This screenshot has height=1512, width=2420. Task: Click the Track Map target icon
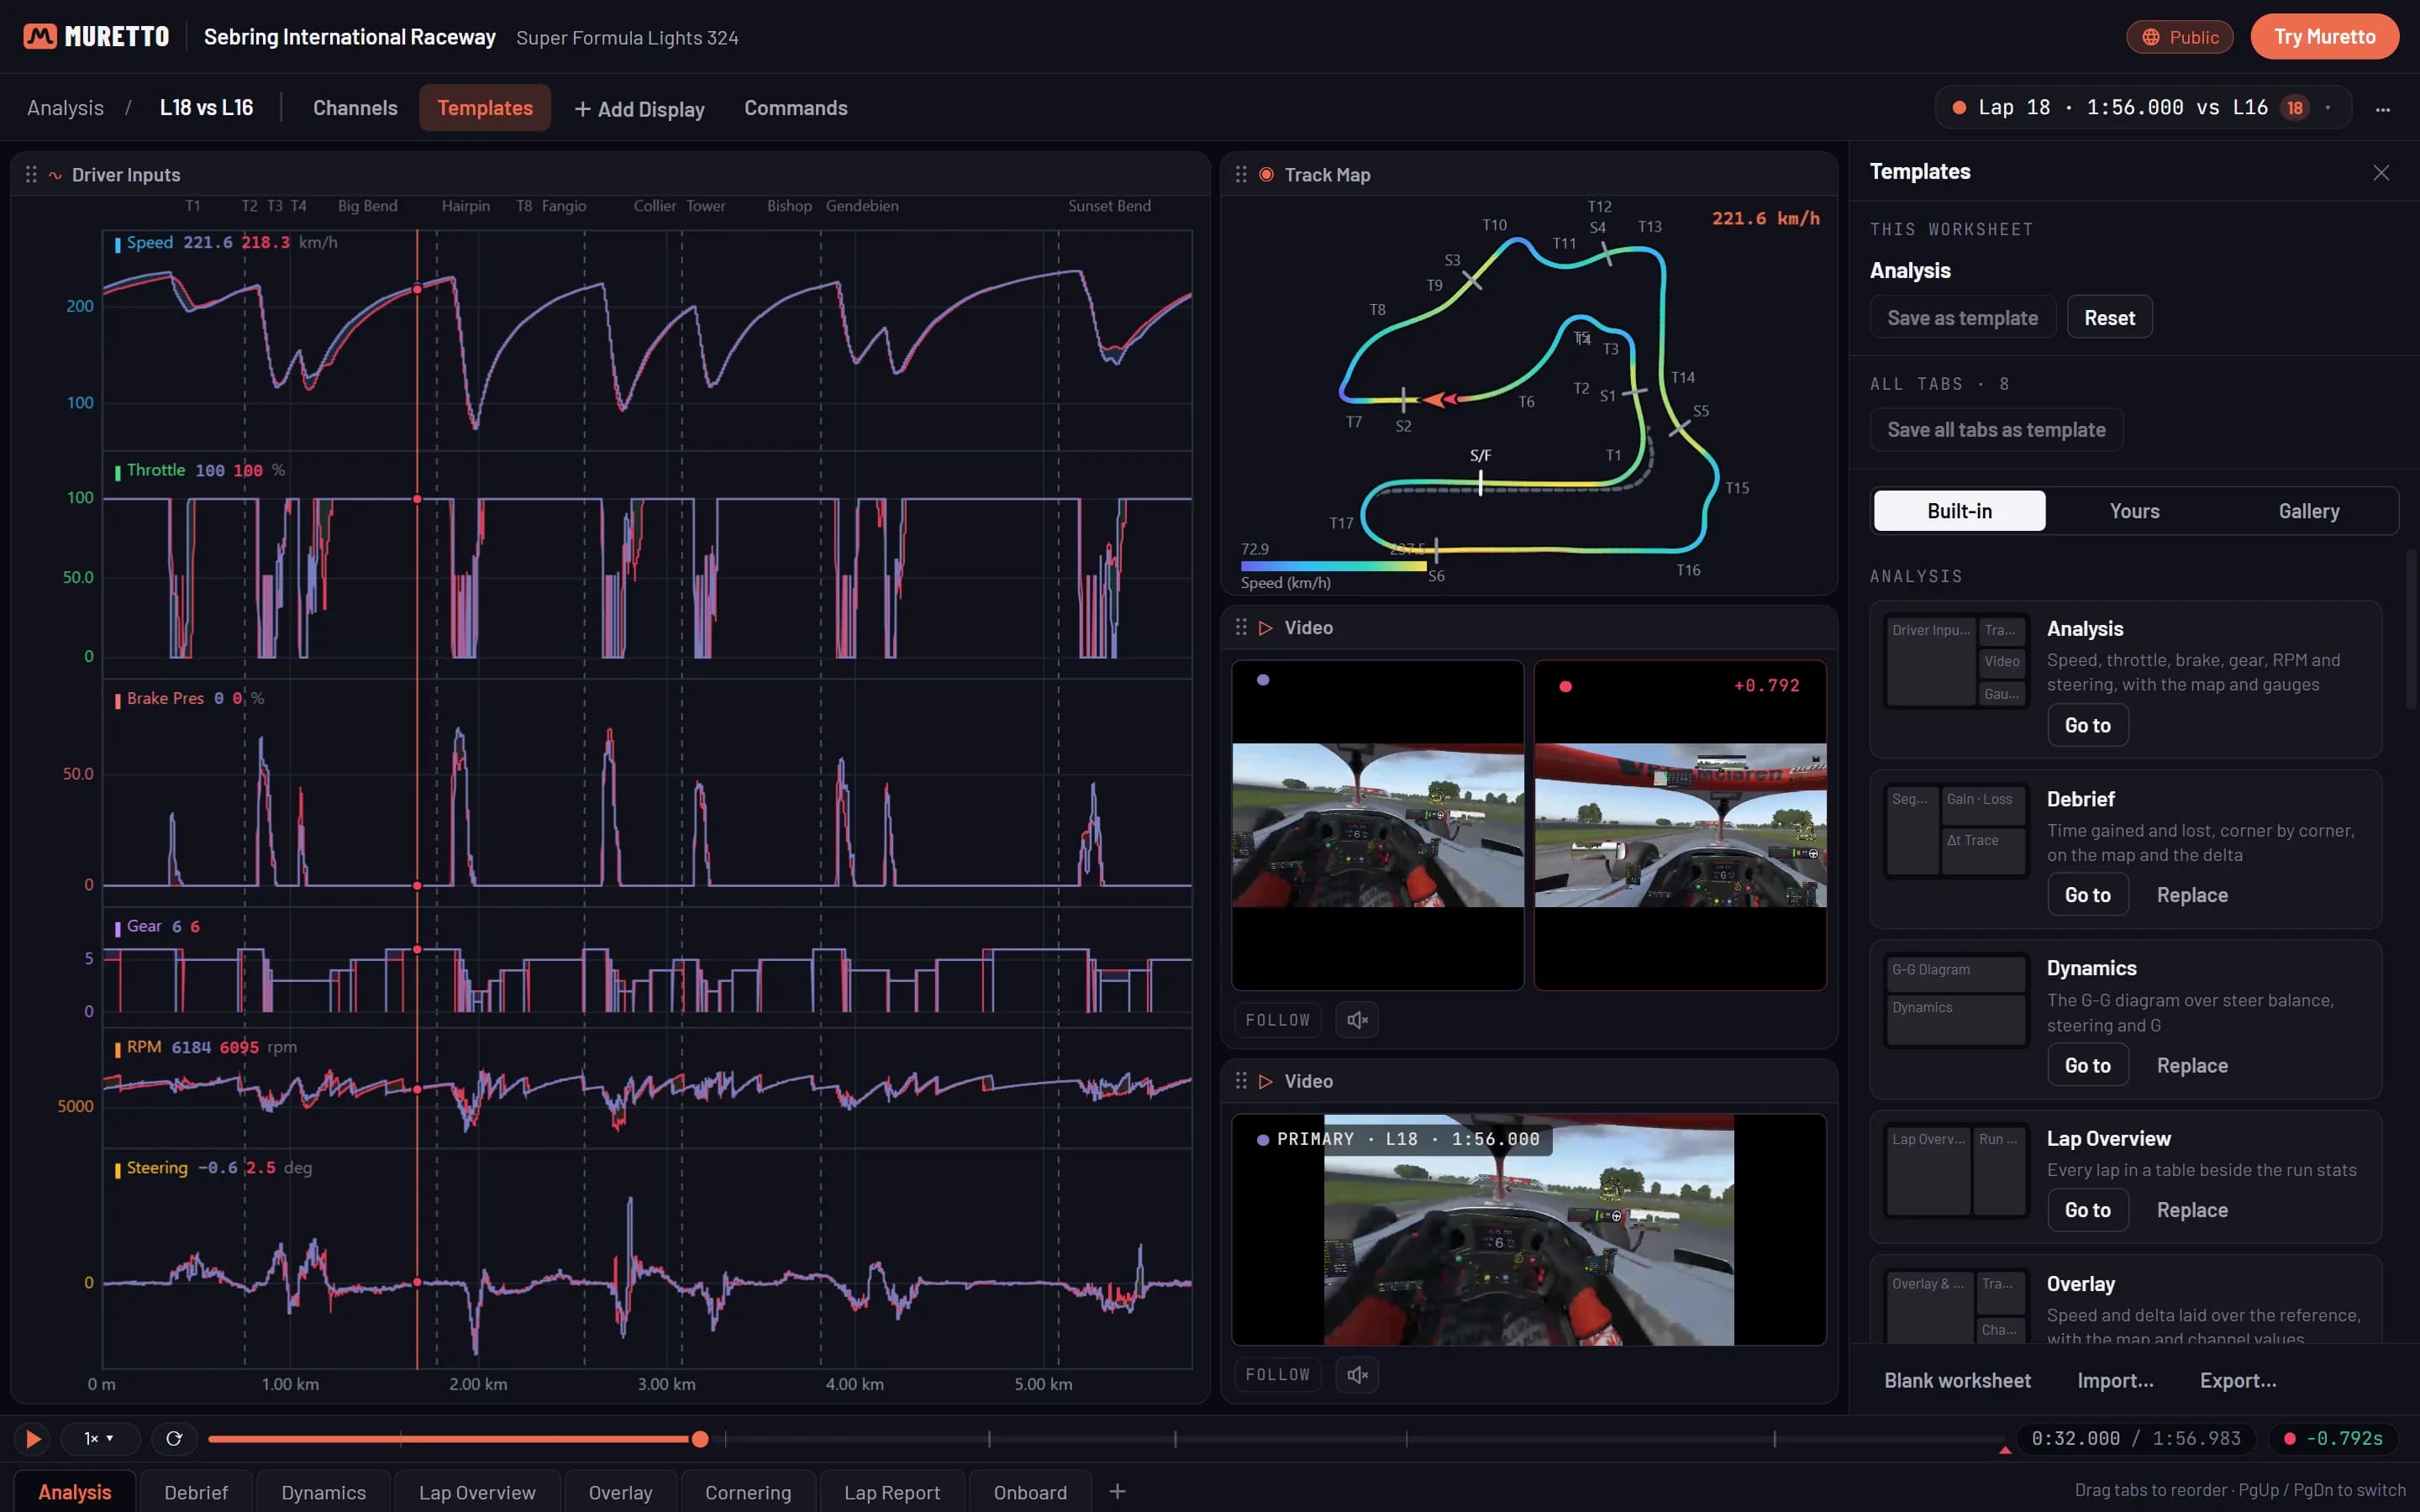click(x=1266, y=175)
